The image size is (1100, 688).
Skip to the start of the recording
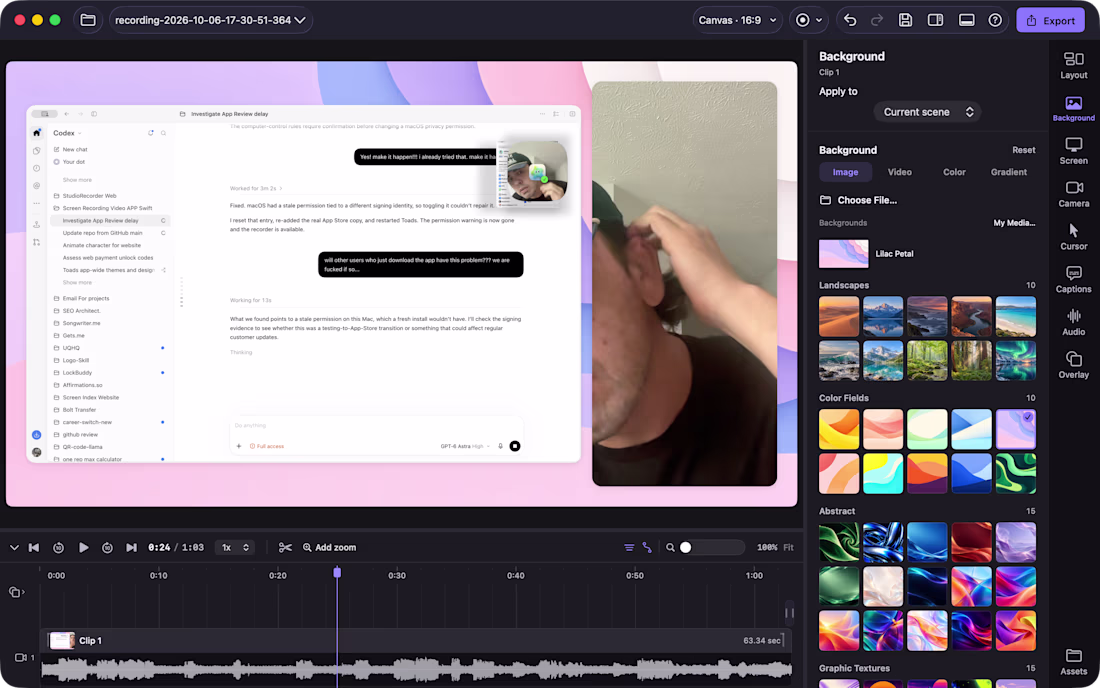coord(34,548)
